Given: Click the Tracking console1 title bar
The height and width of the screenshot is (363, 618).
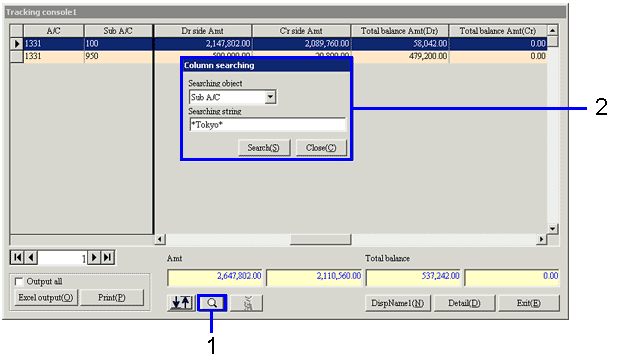Looking at the screenshot, I should coord(285,12).
